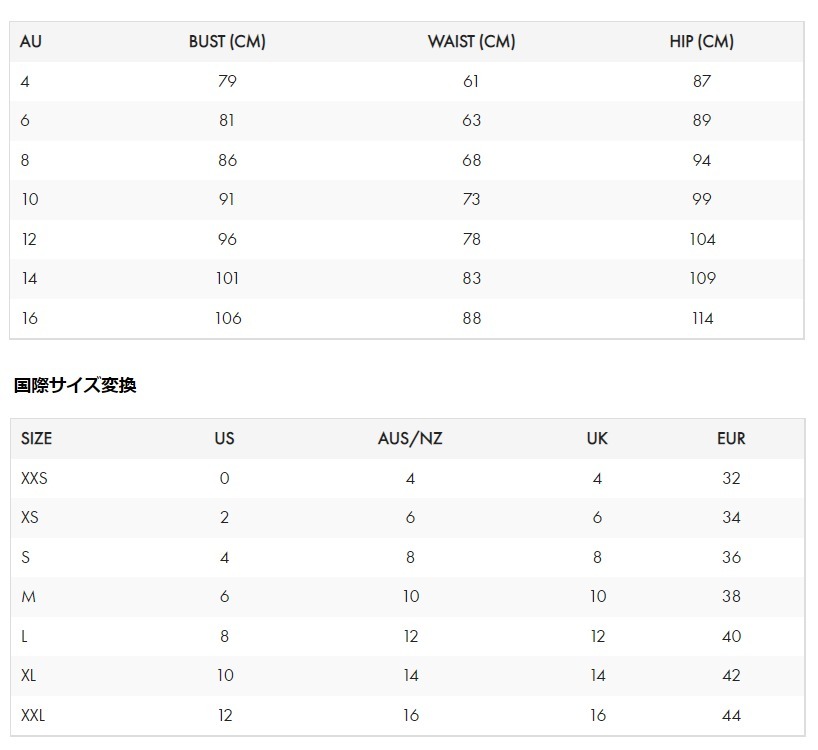
Task: Select bust value 106 in size 16 row
Action: (228, 318)
